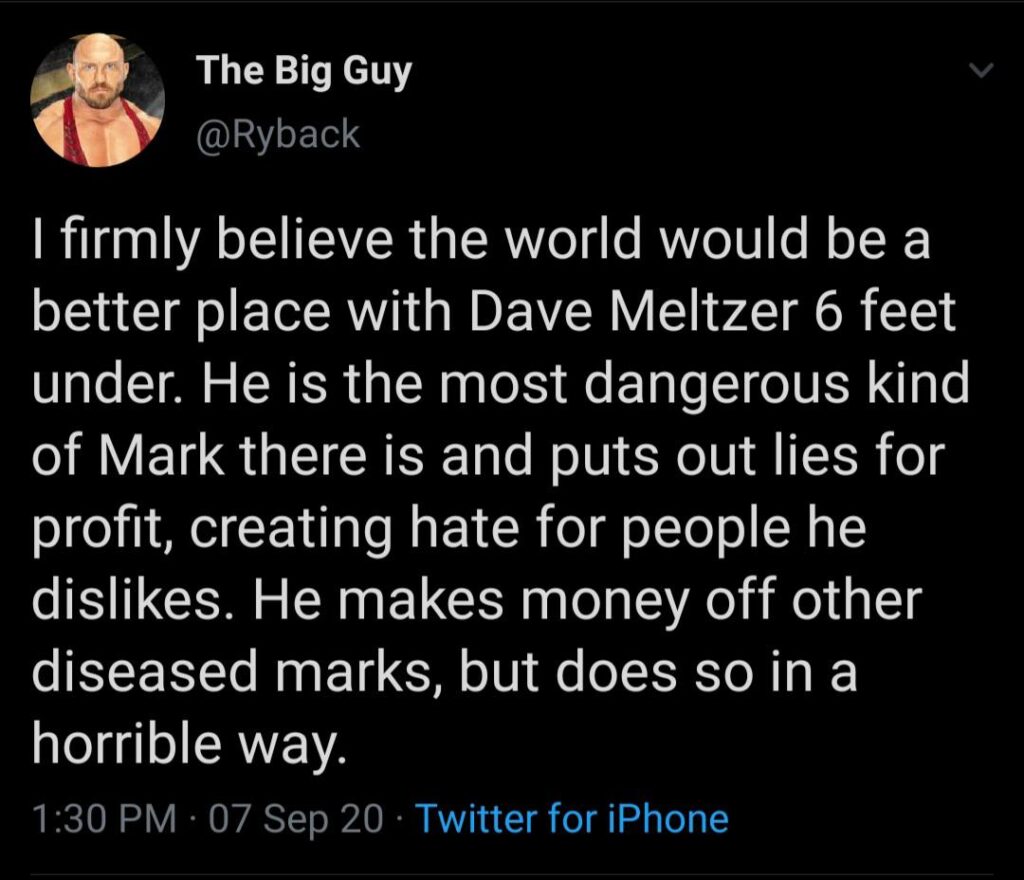Click the line "profit, creating hate for people he"

coord(448,530)
